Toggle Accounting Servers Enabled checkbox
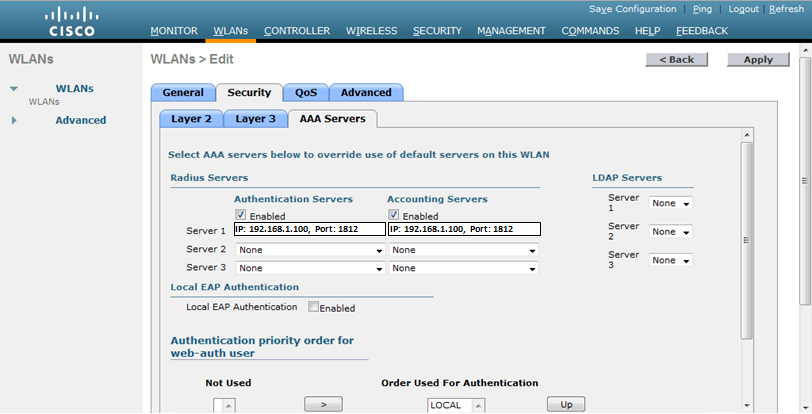 [x=393, y=215]
